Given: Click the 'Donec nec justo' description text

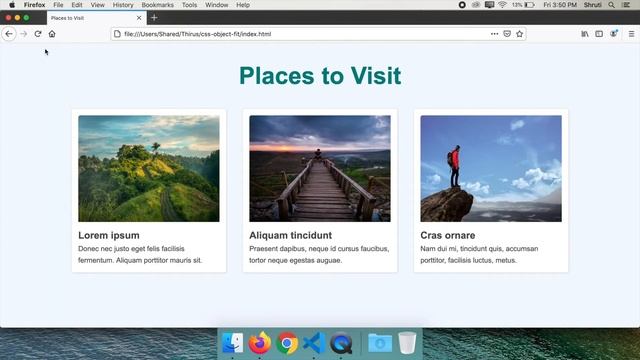Looking at the screenshot, I should (x=140, y=254).
